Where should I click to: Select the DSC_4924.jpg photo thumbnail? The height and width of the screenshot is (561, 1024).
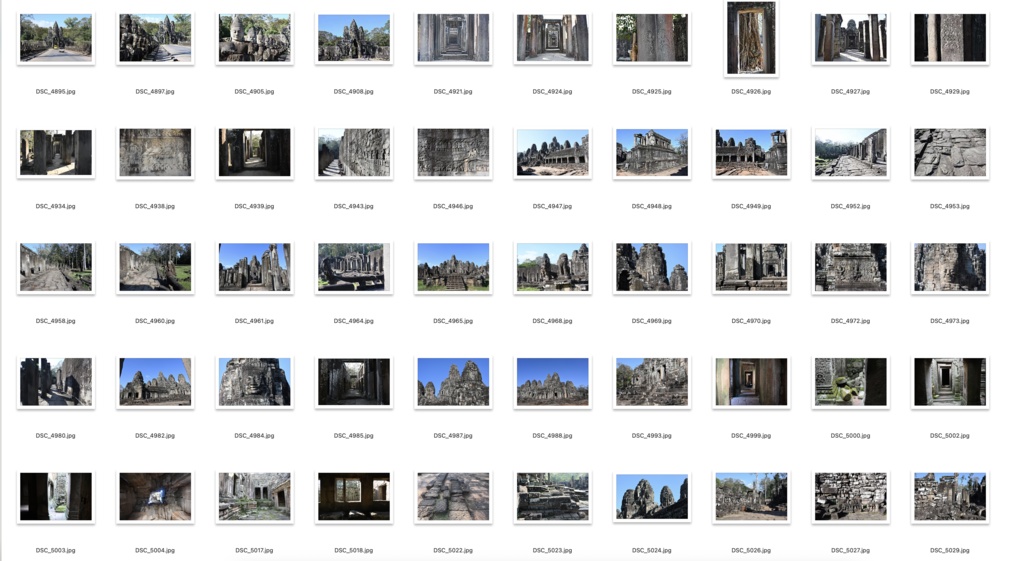tap(552, 38)
